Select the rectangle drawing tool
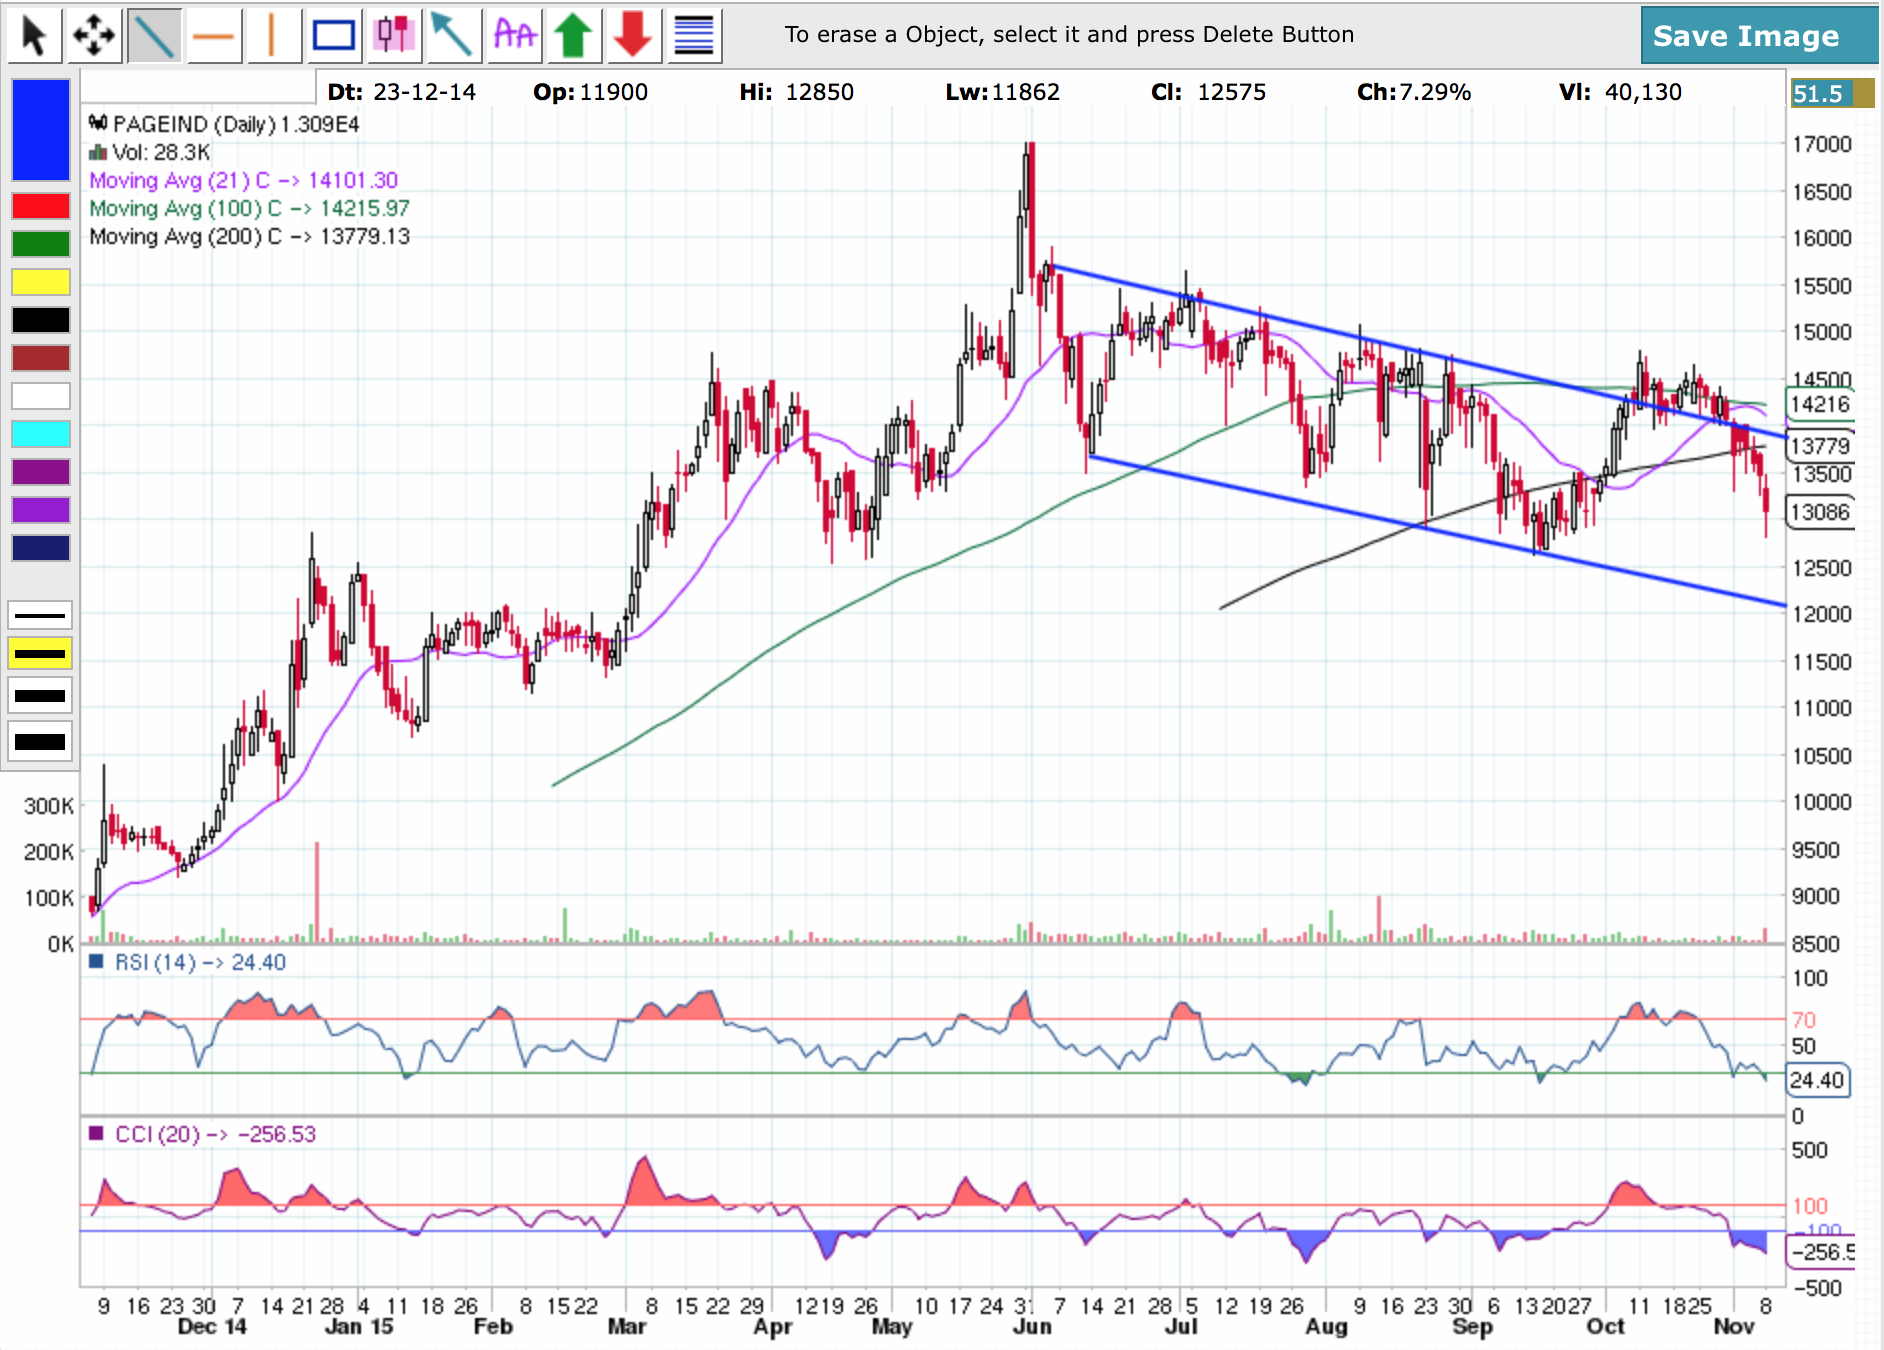The height and width of the screenshot is (1350, 1884). point(333,36)
